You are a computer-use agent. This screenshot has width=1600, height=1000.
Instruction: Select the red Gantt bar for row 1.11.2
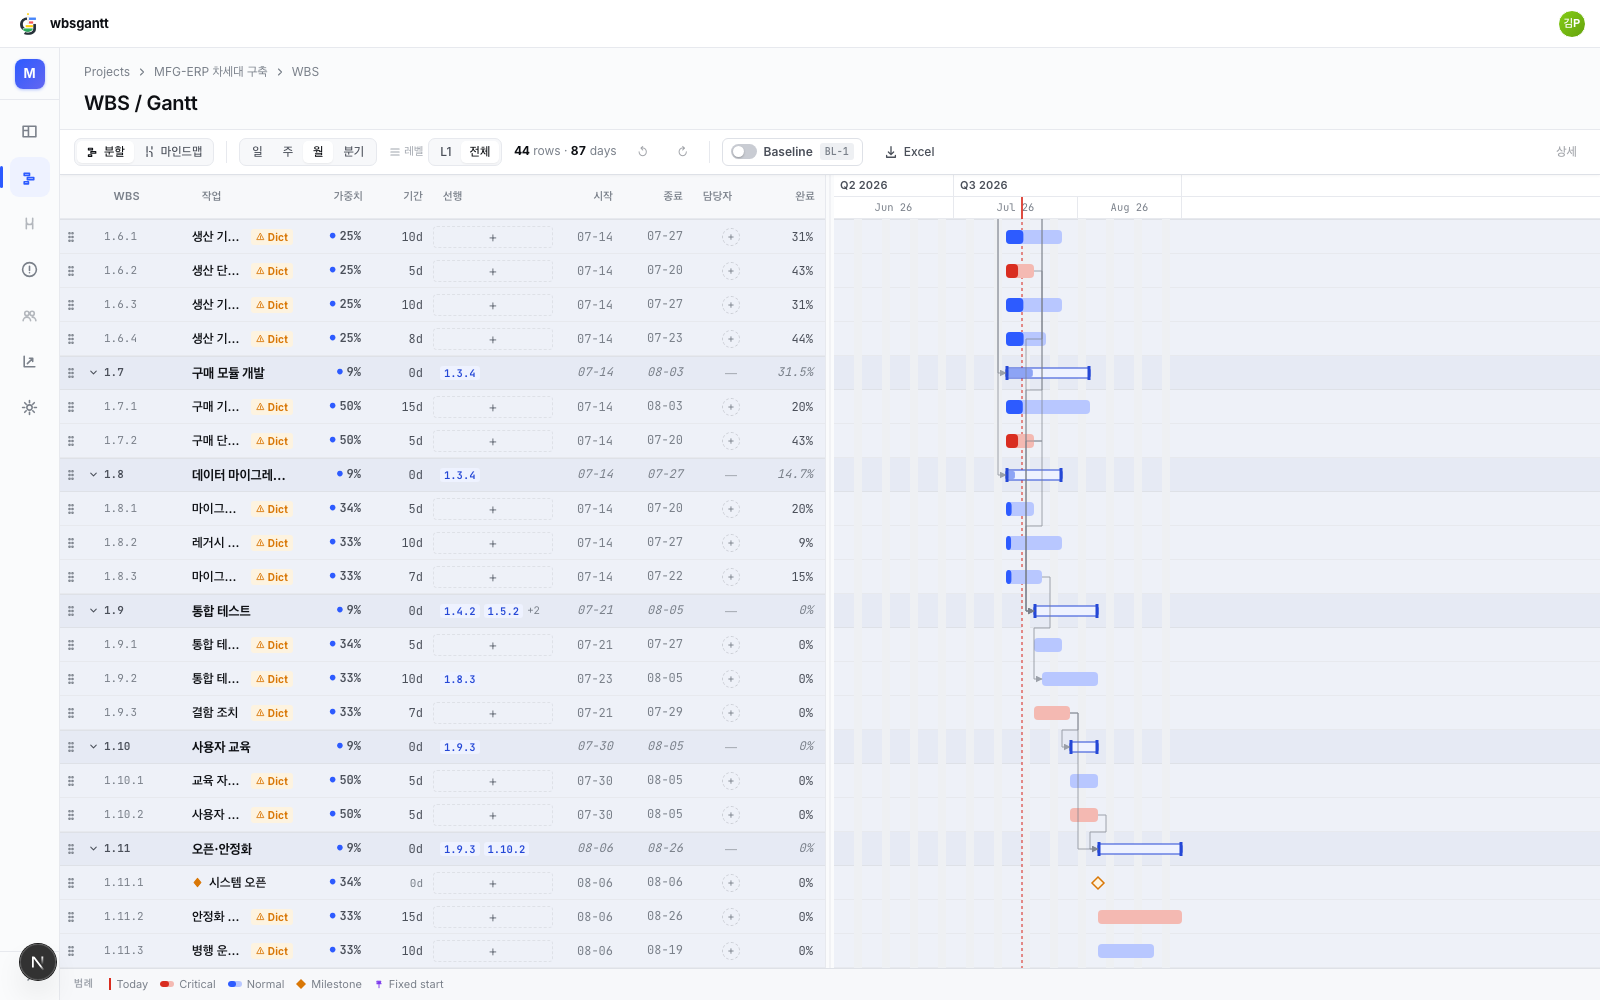pos(1140,917)
